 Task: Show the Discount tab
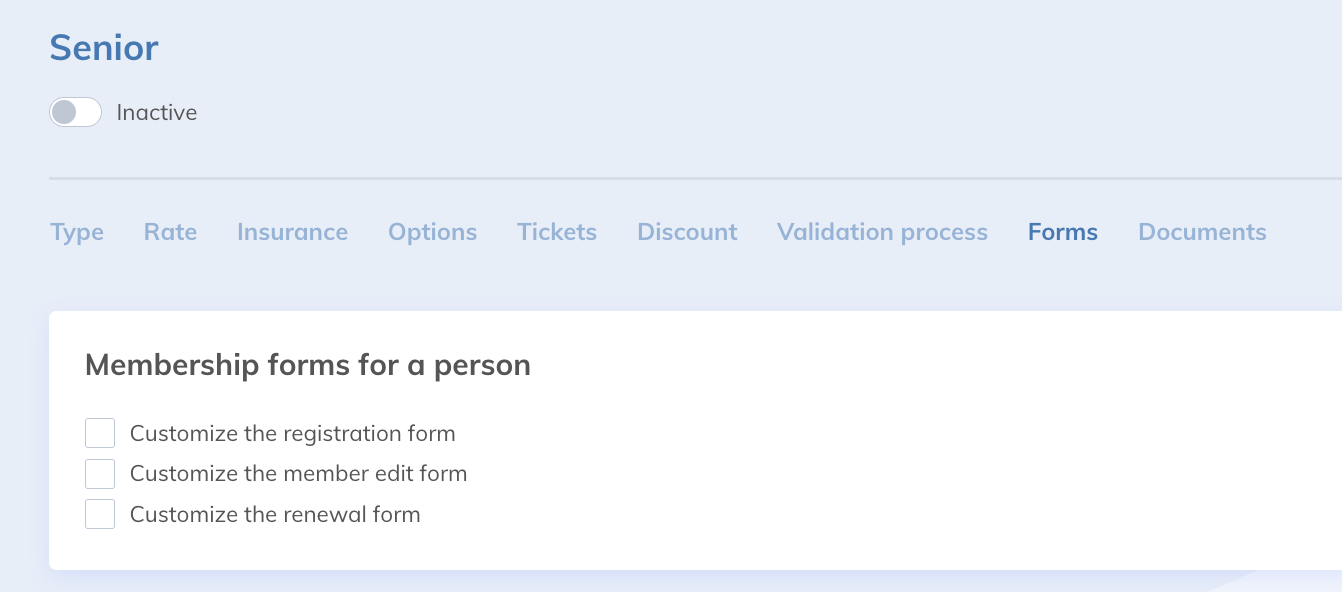tap(687, 232)
